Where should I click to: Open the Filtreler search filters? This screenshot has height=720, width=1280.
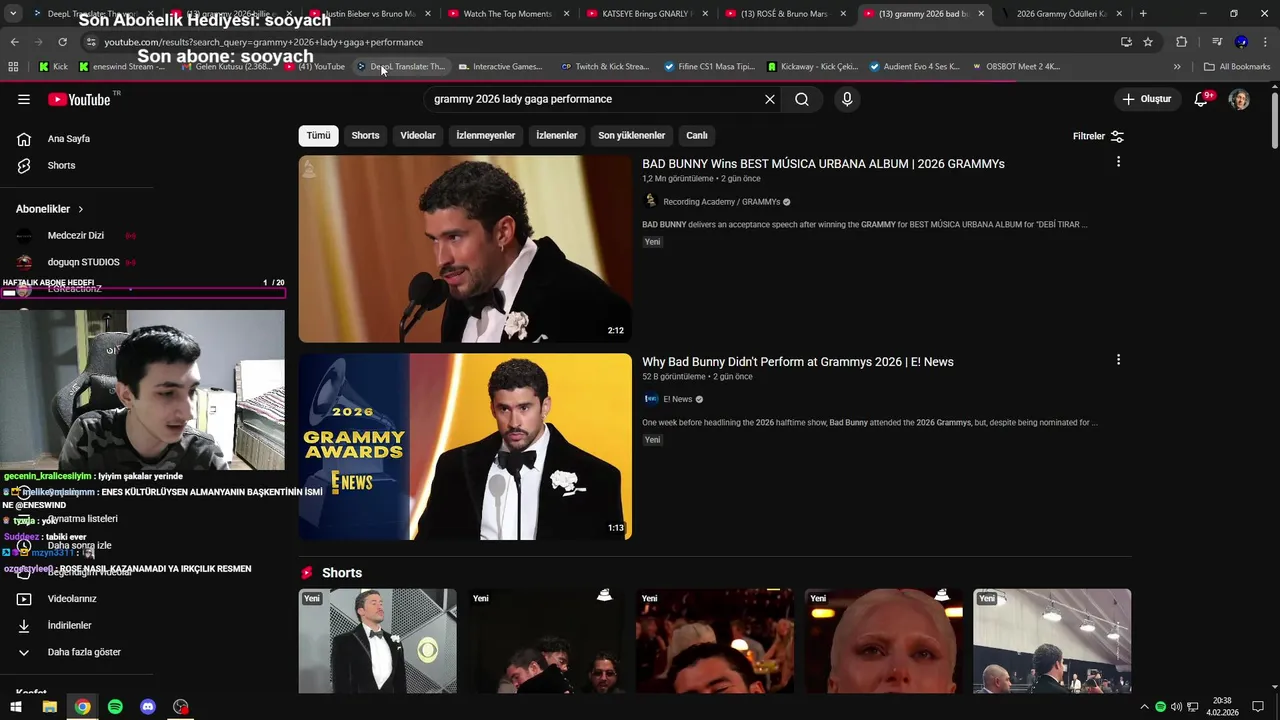[x=1098, y=136]
